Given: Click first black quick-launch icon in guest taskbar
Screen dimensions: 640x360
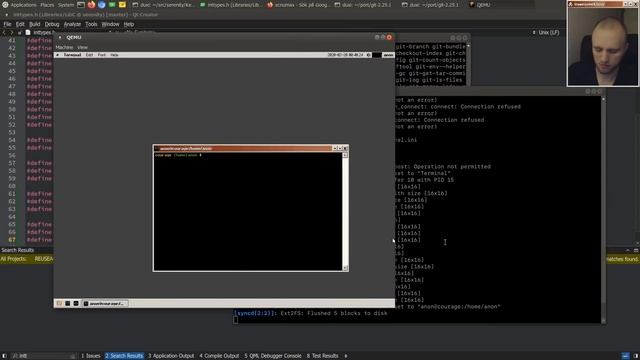Looking at the screenshot, I should point(68,303).
